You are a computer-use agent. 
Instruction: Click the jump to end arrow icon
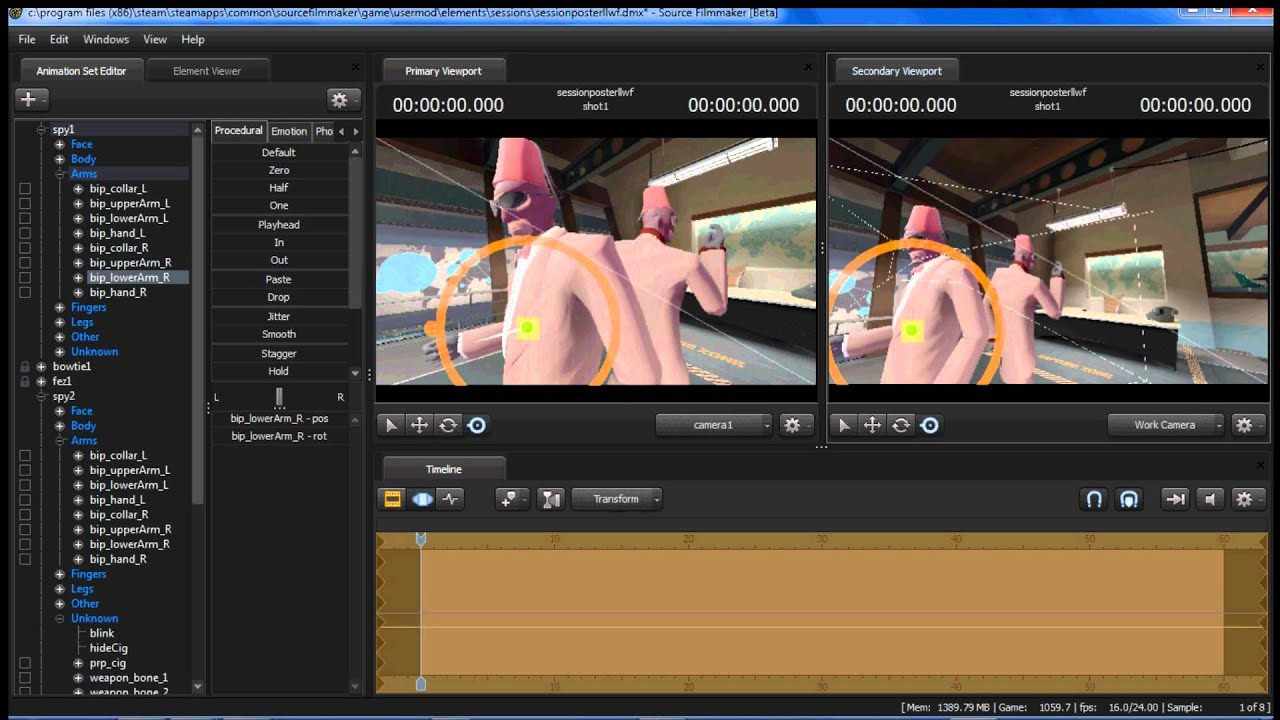tap(1175, 499)
